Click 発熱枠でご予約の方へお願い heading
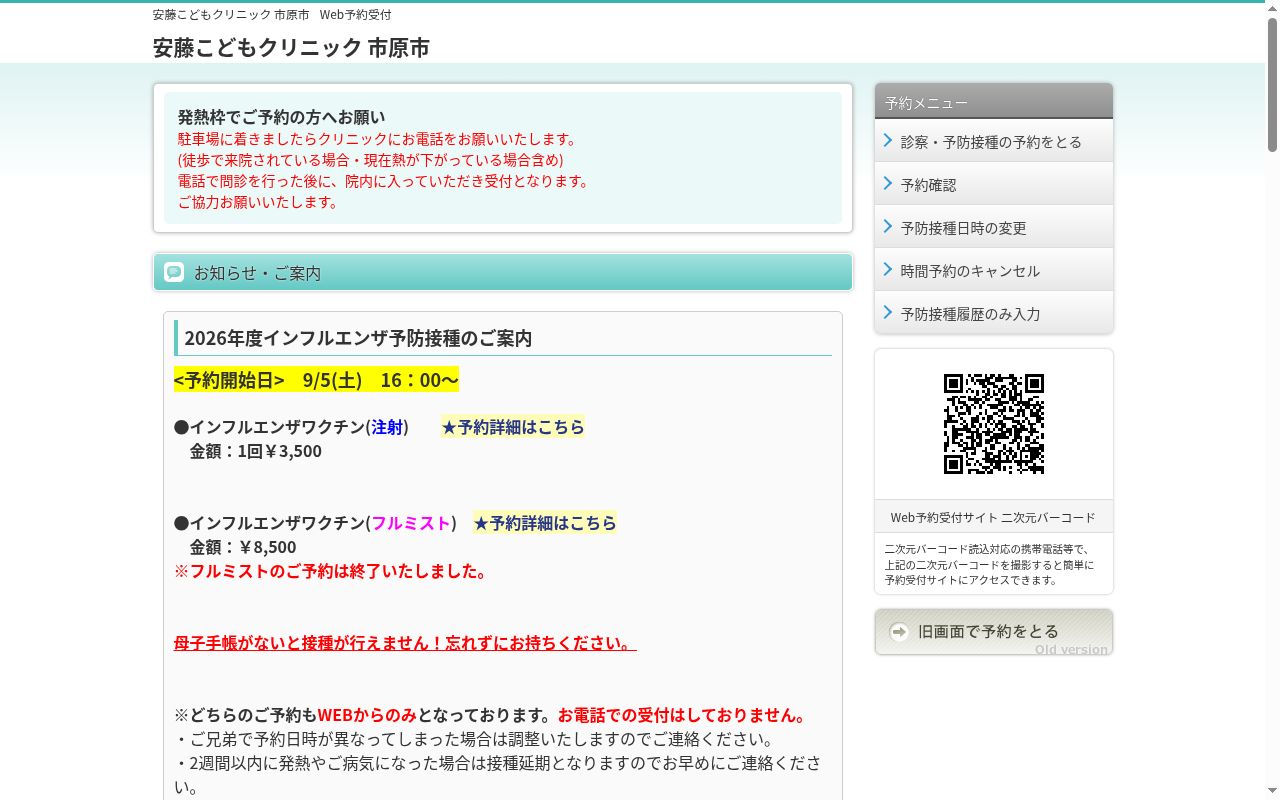 click(x=281, y=117)
